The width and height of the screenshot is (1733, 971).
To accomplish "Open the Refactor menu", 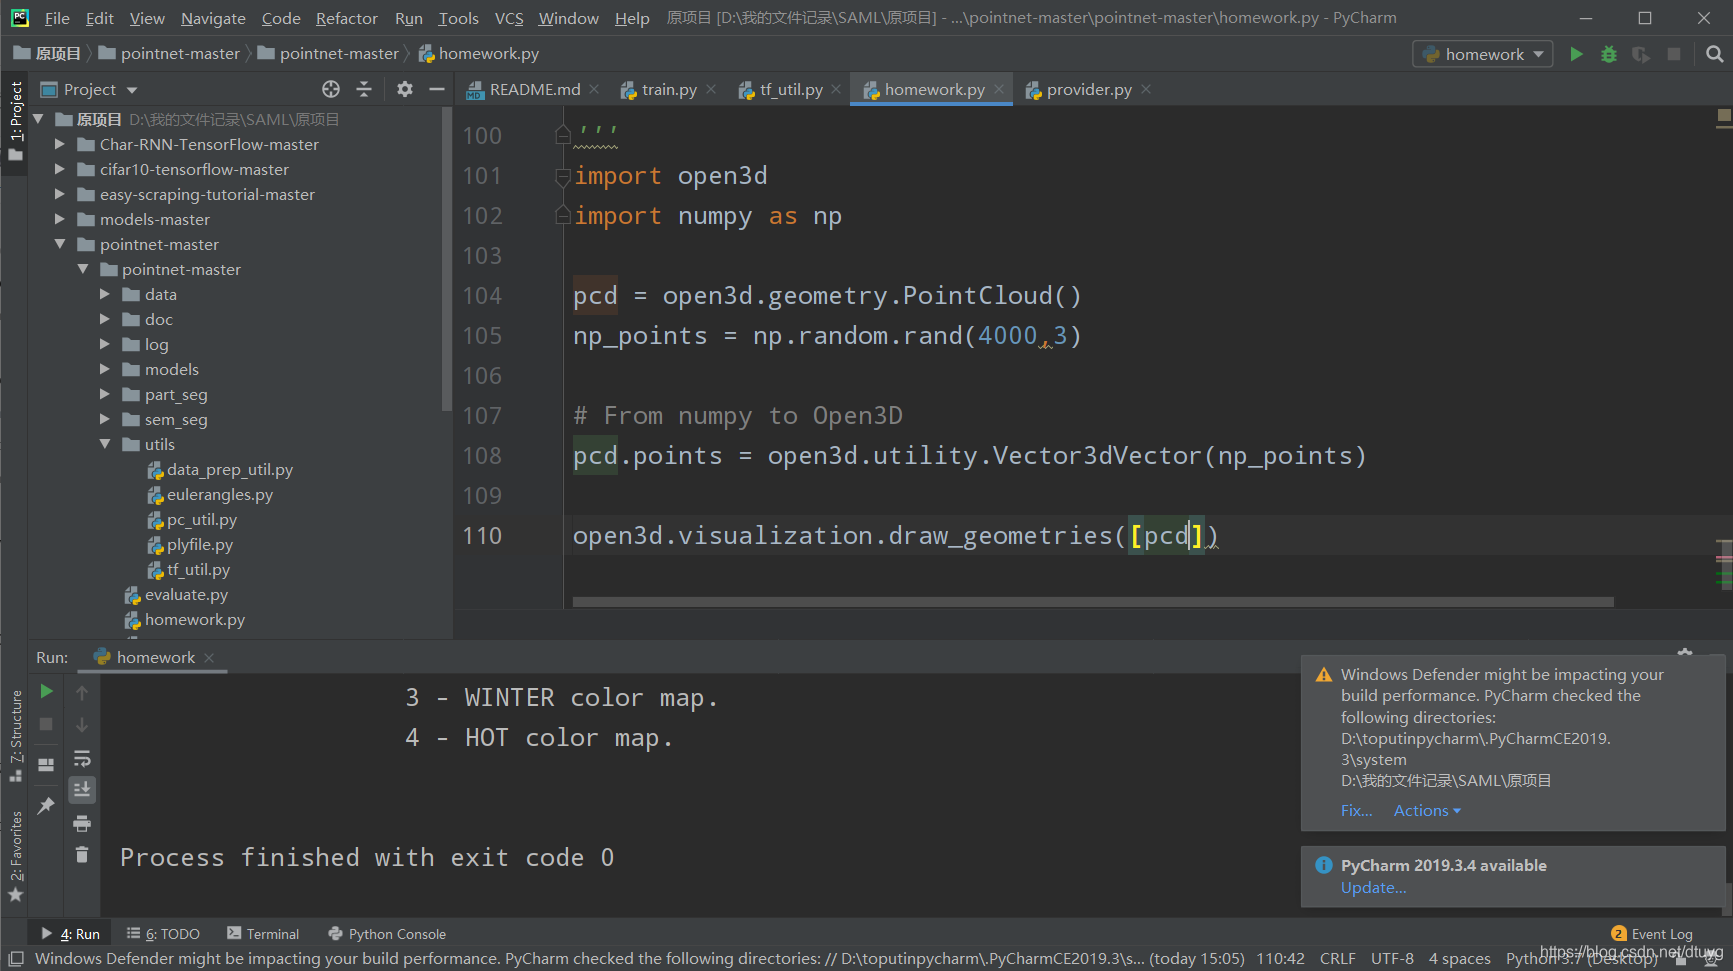I will pyautogui.click(x=346, y=18).
